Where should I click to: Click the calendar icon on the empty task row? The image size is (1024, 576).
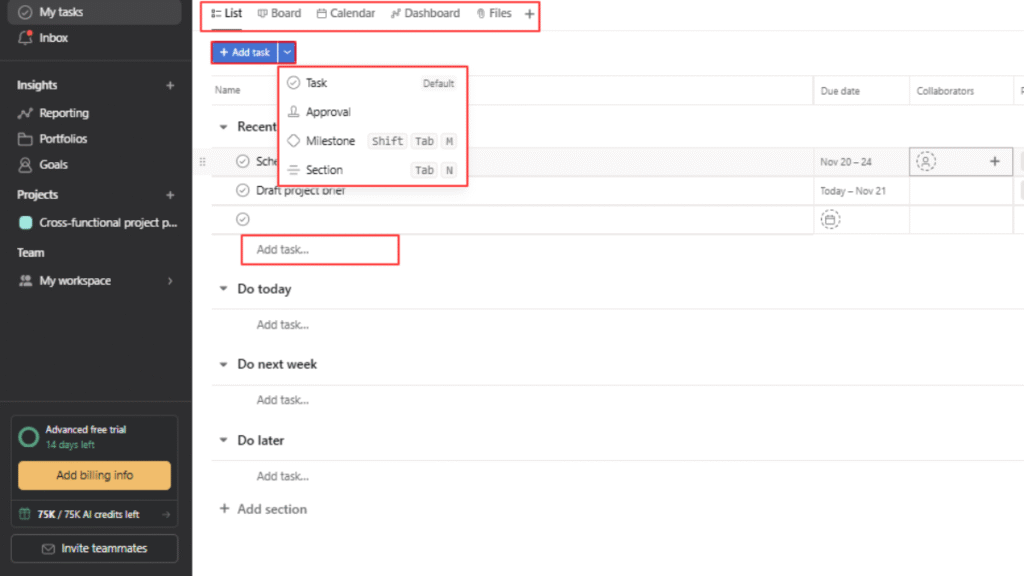click(831, 219)
